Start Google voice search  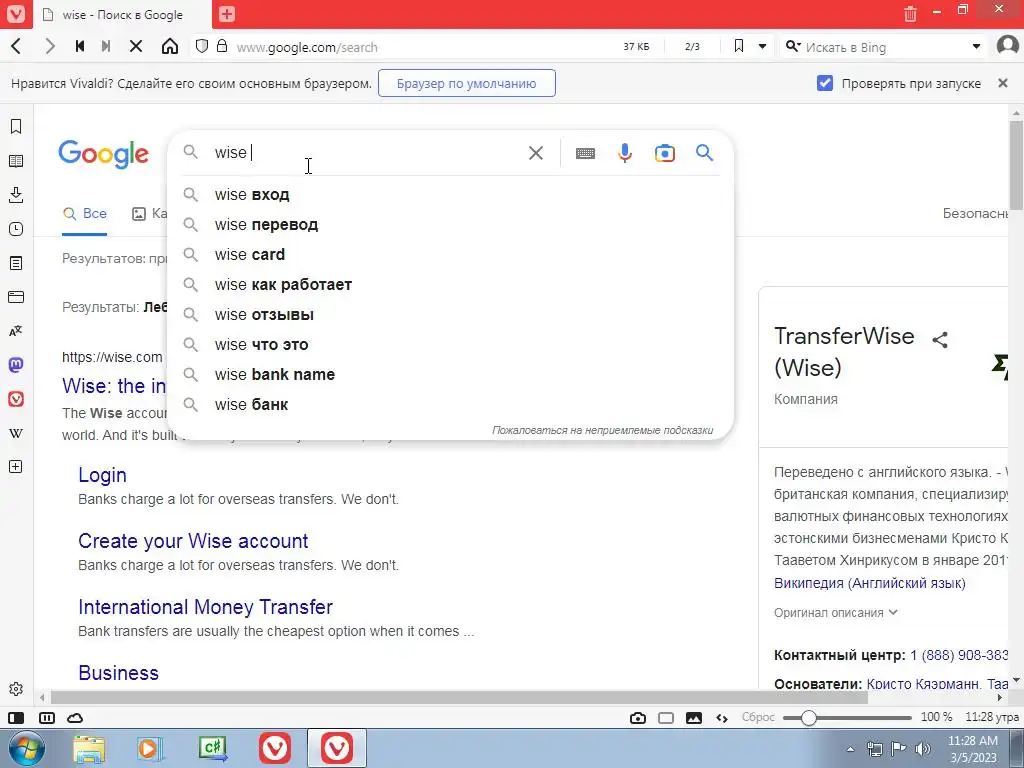click(x=625, y=153)
